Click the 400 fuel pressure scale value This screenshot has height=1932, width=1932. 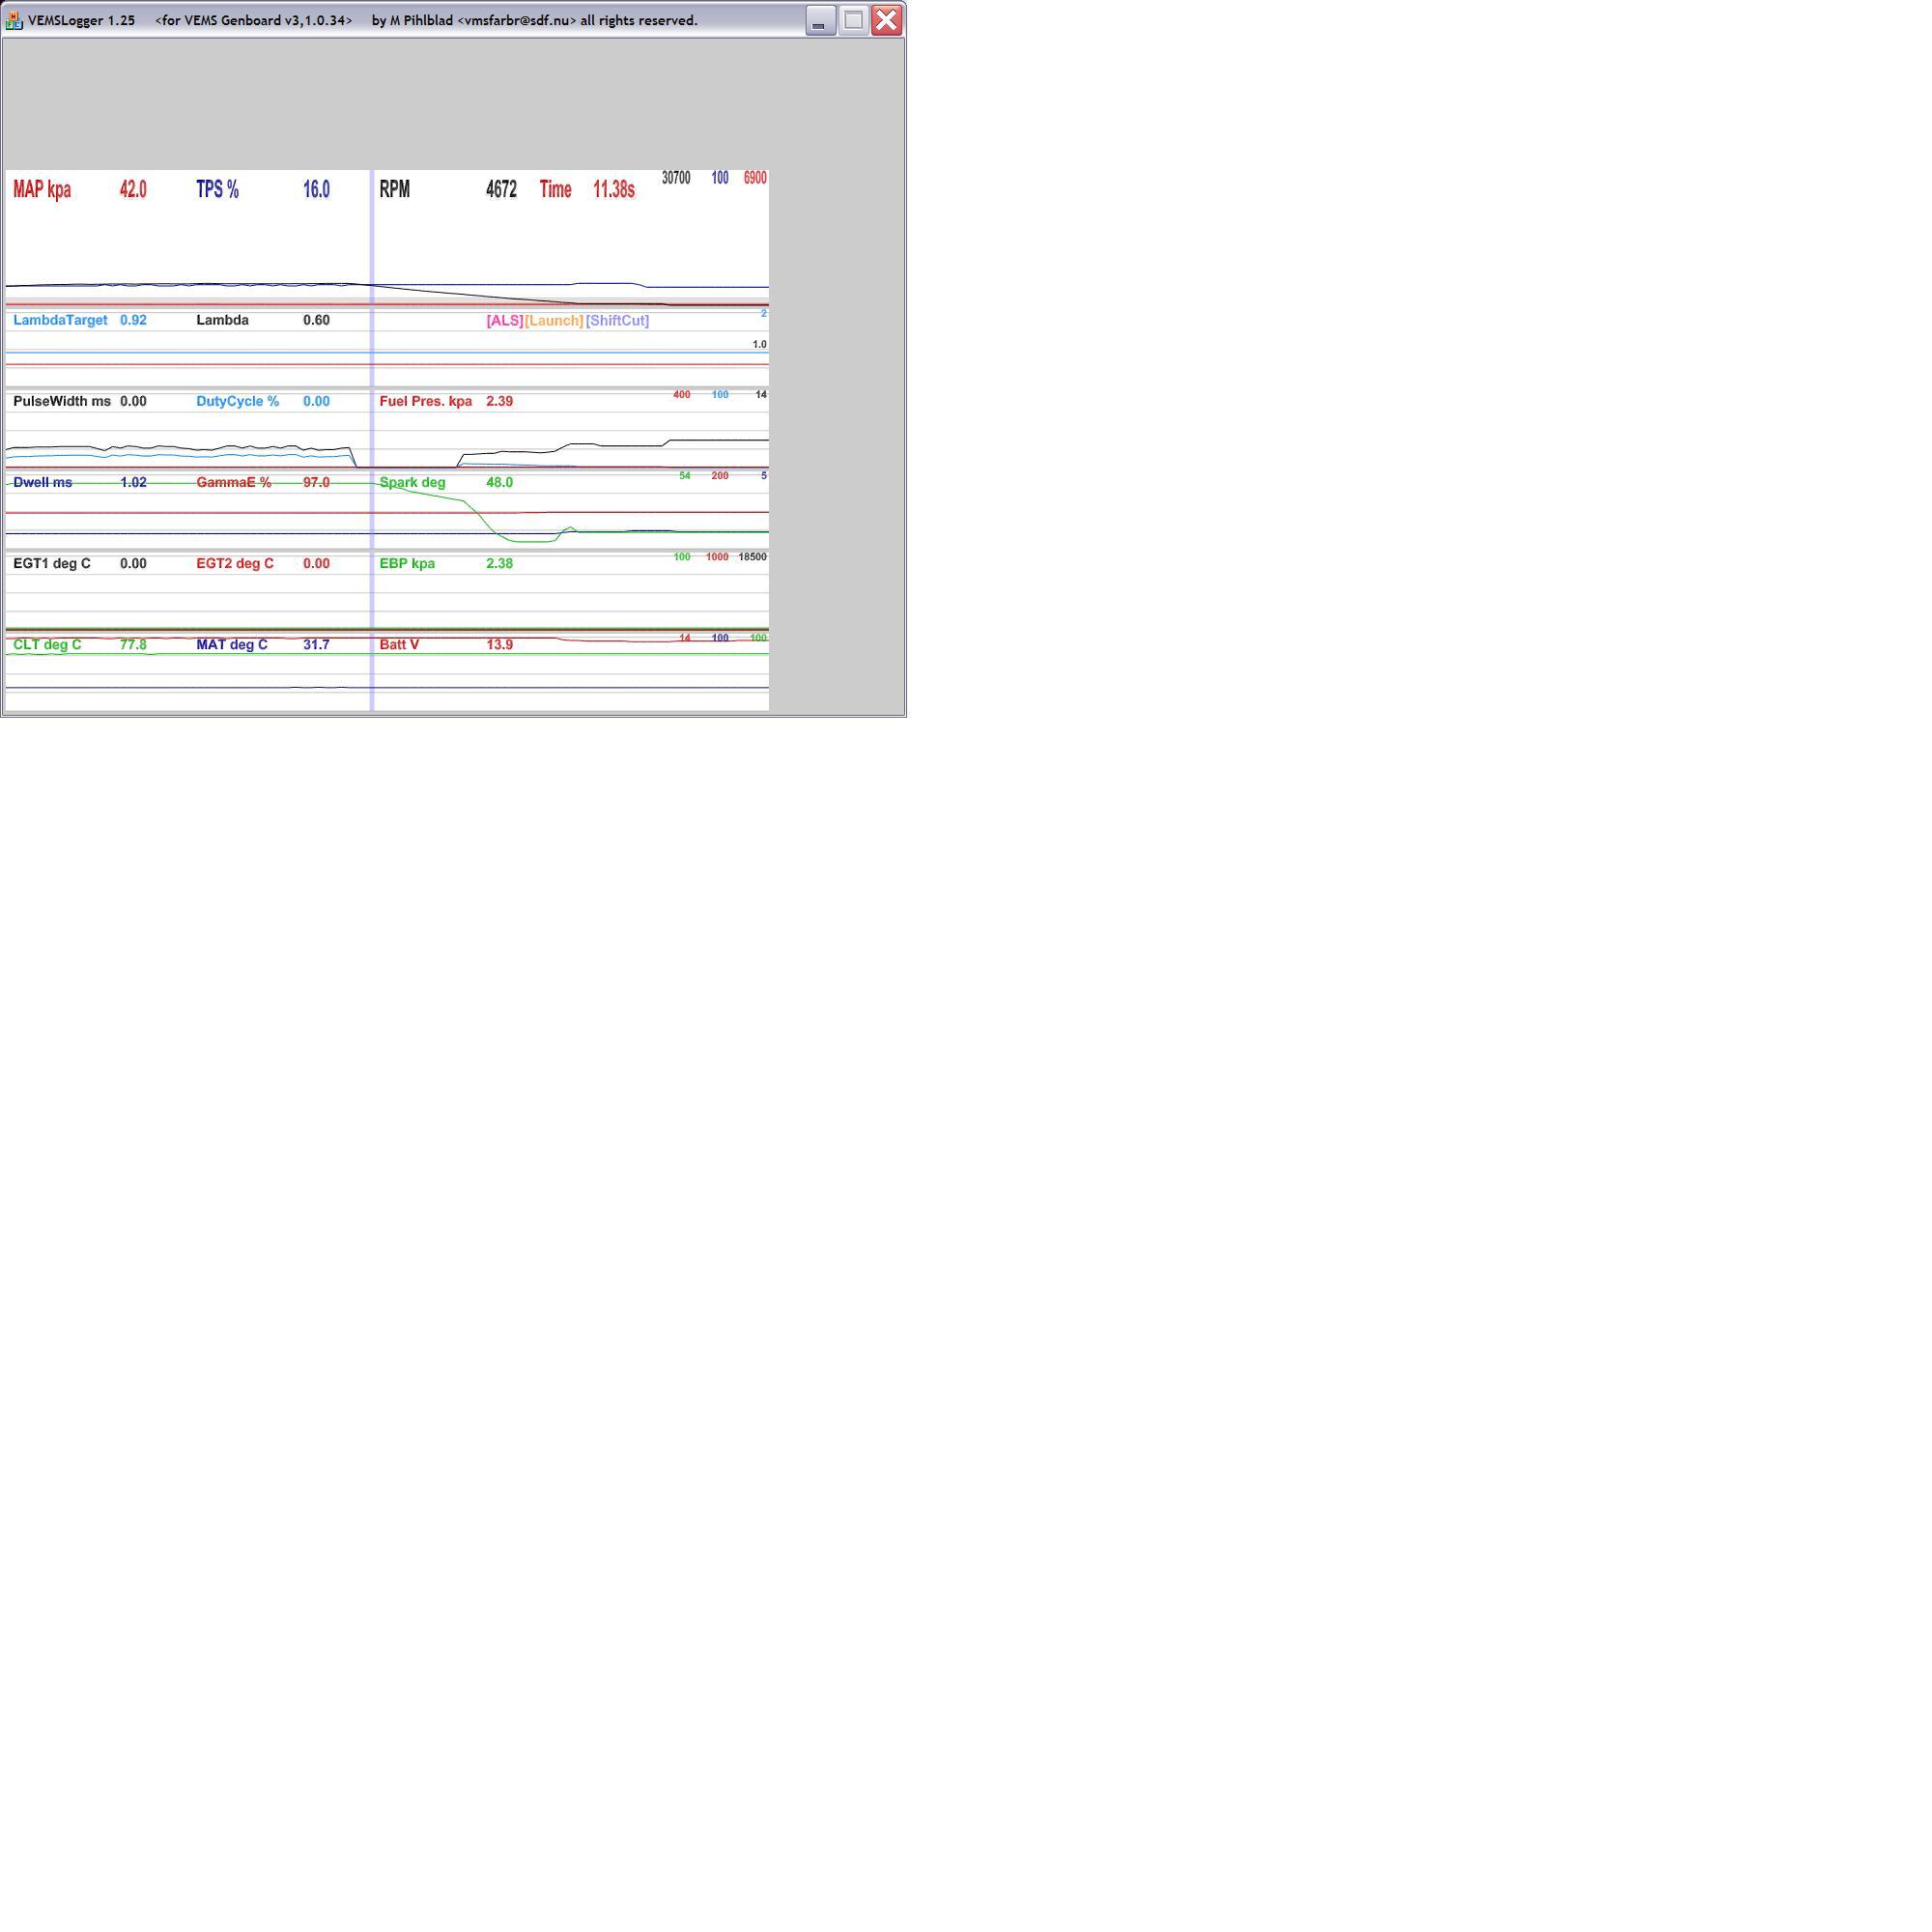(x=681, y=395)
